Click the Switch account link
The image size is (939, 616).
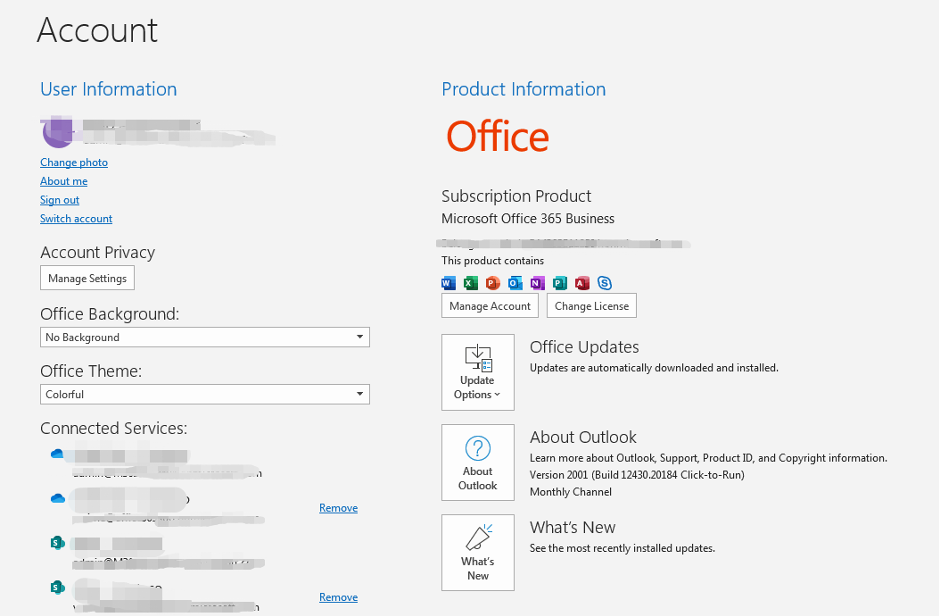[x=76, y=219]
